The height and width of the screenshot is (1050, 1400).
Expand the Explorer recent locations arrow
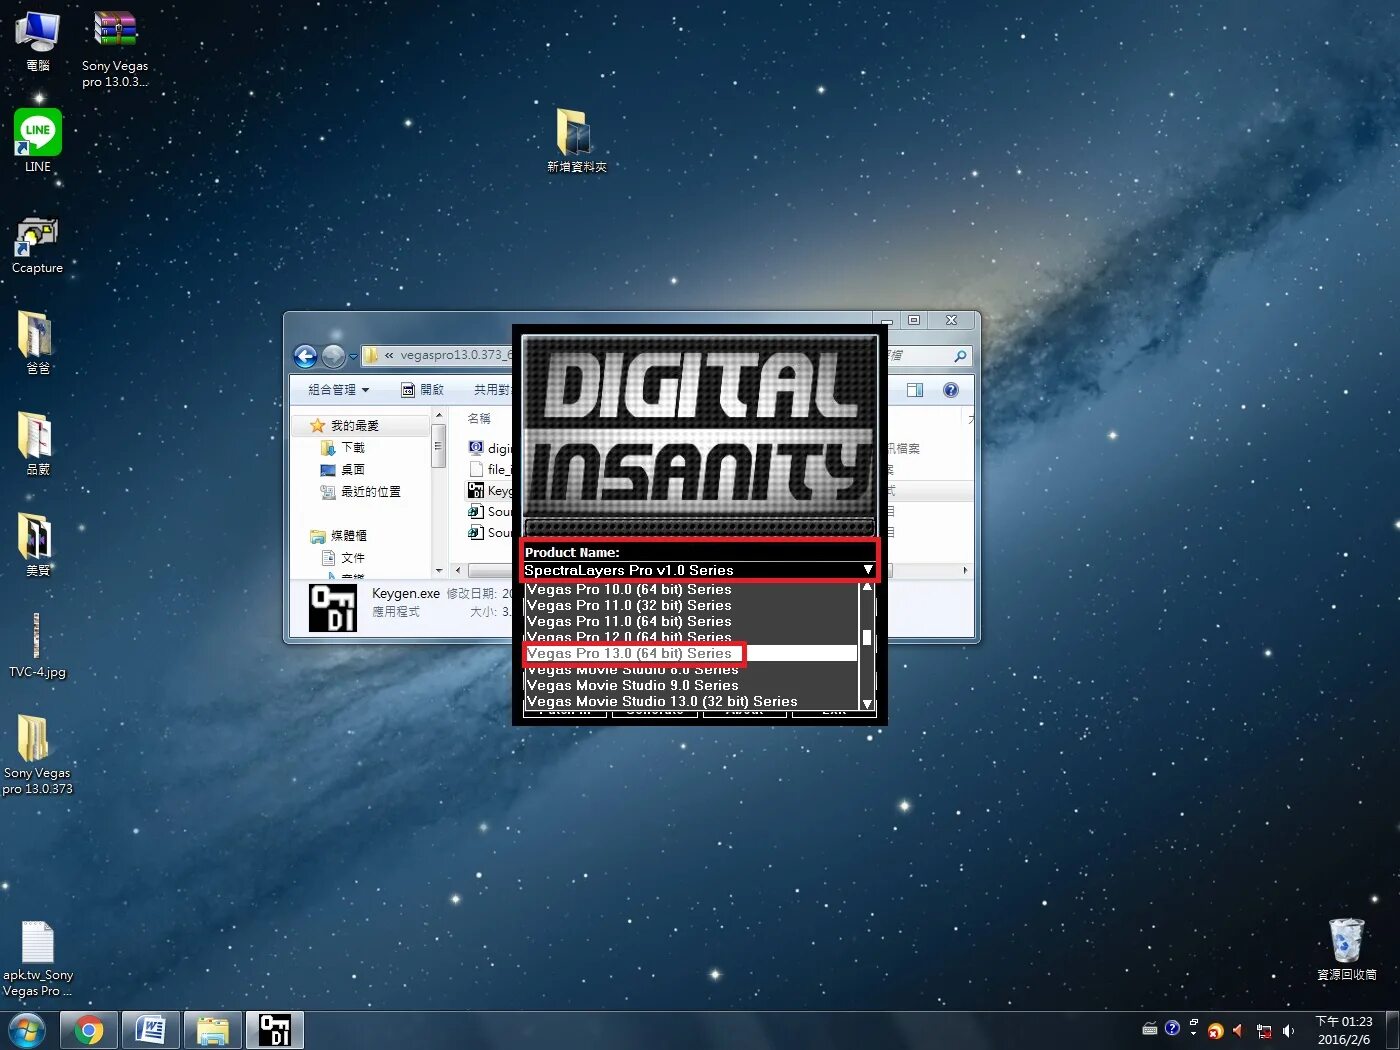pos(353,357)
